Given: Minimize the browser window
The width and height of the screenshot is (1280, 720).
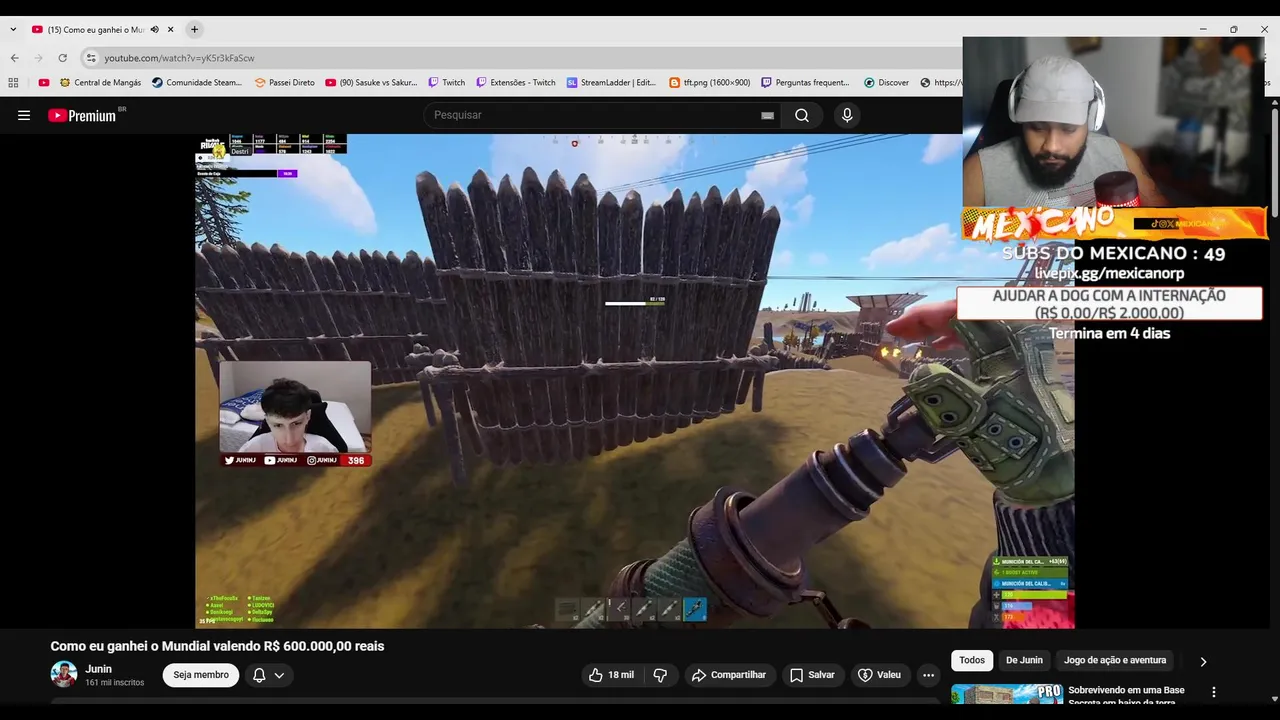Looking at the screenshot, I should (x=1203, y=30).
